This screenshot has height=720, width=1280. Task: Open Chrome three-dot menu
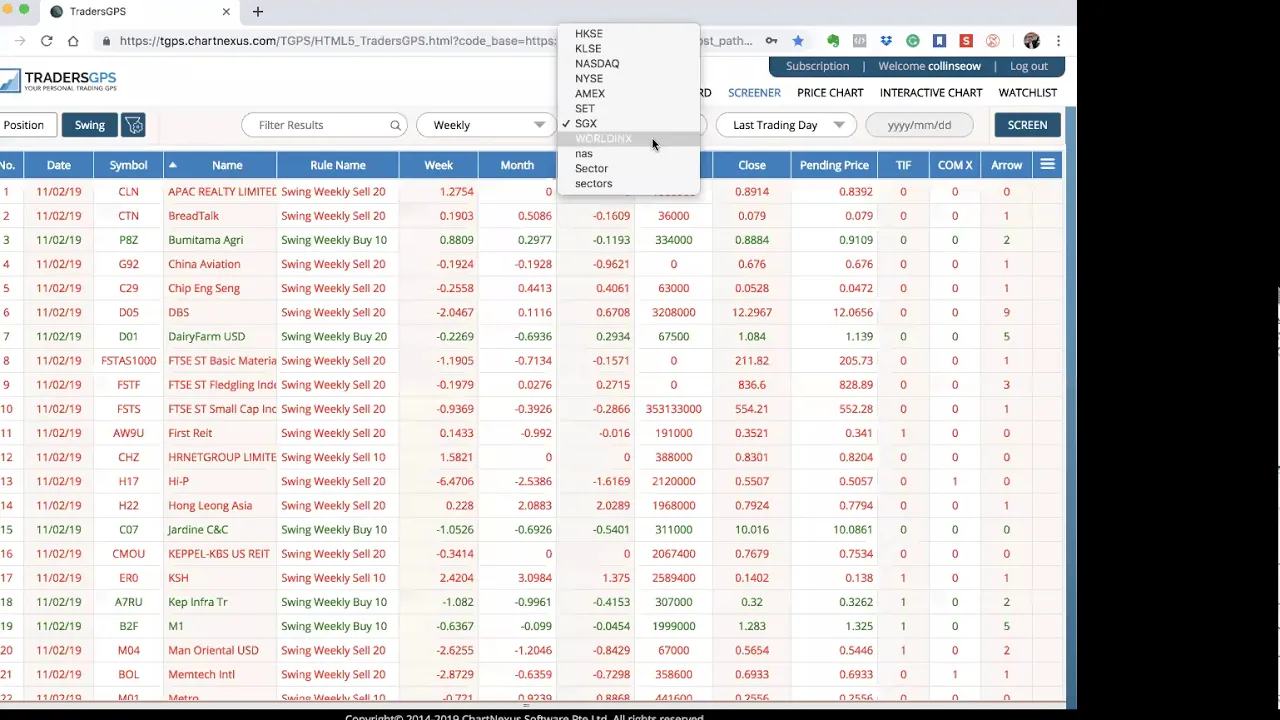[x=1058, y=41]
